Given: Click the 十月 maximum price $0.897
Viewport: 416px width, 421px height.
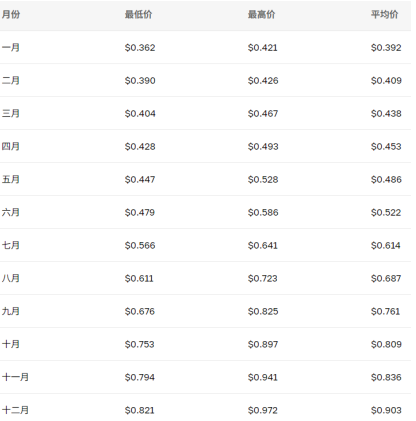Looking at the screenshot, I should tap(263, 344).
